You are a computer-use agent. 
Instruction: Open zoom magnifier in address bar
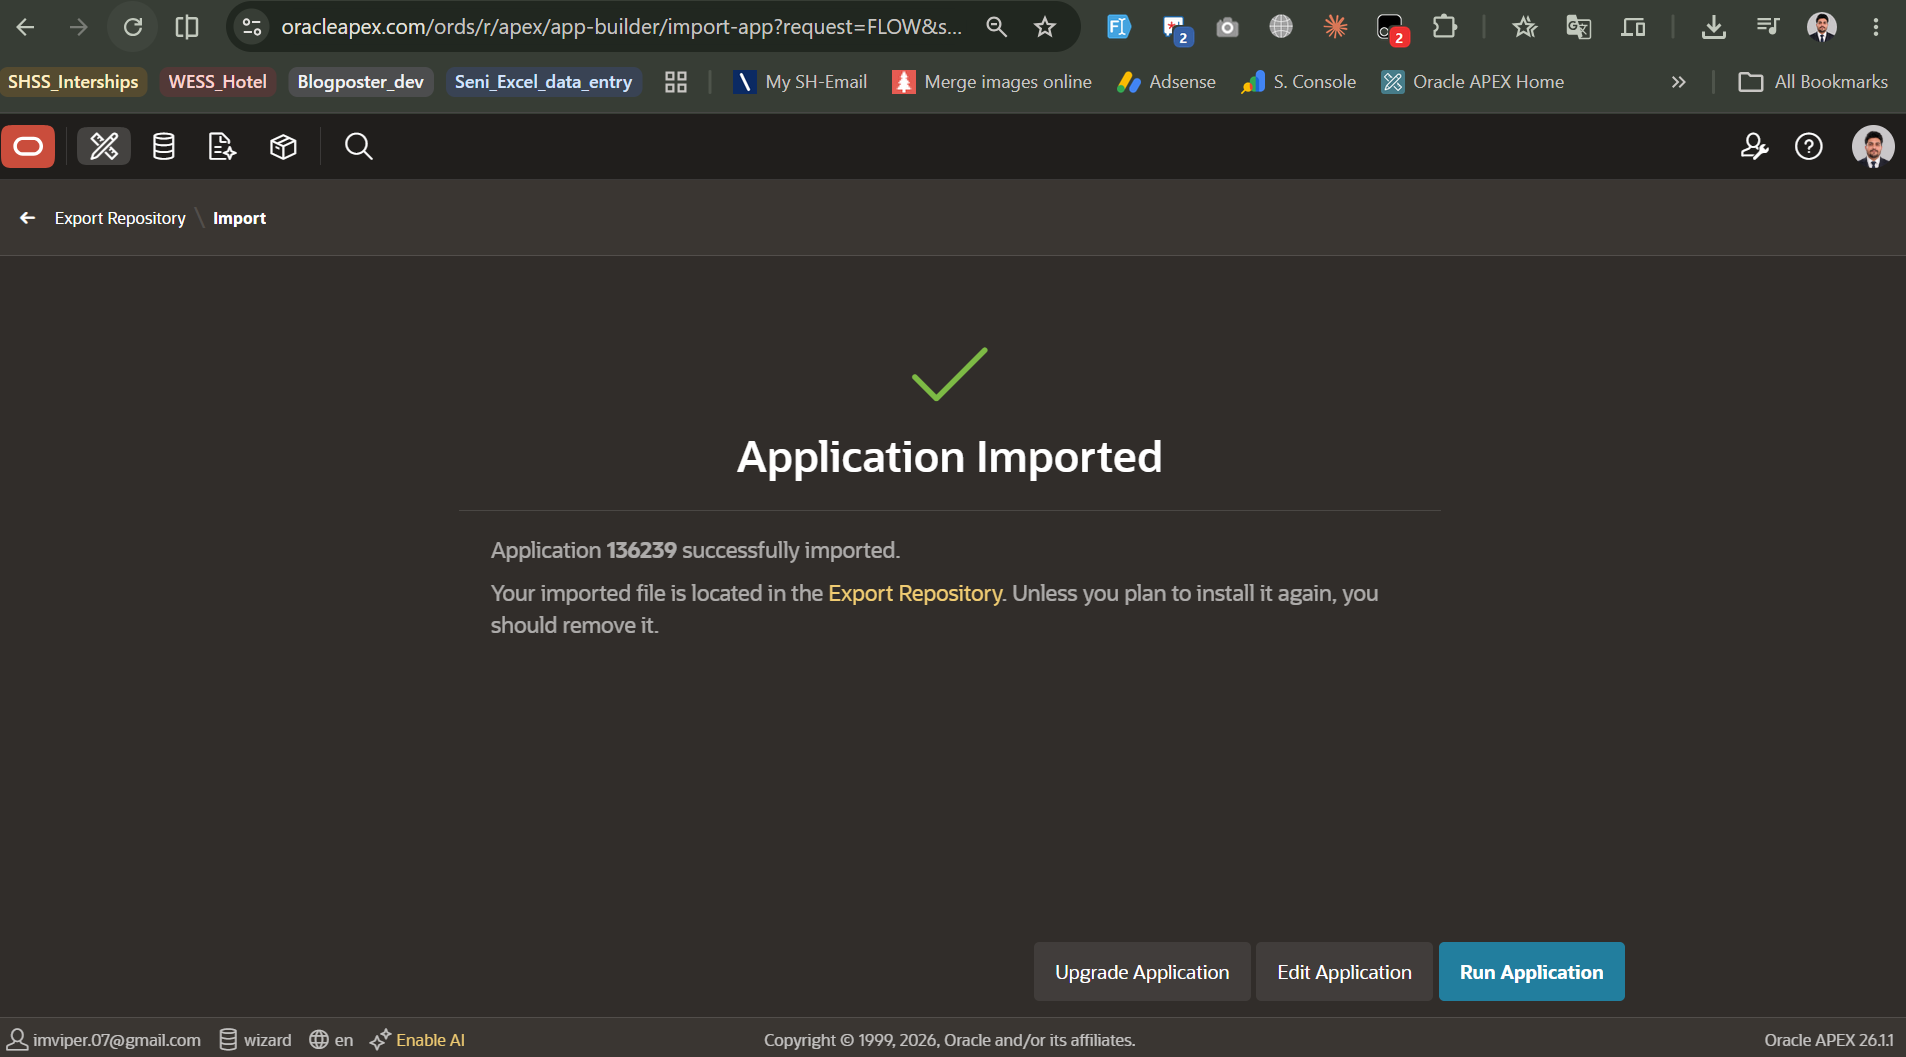pyautogui.click(x=996, y=27)
